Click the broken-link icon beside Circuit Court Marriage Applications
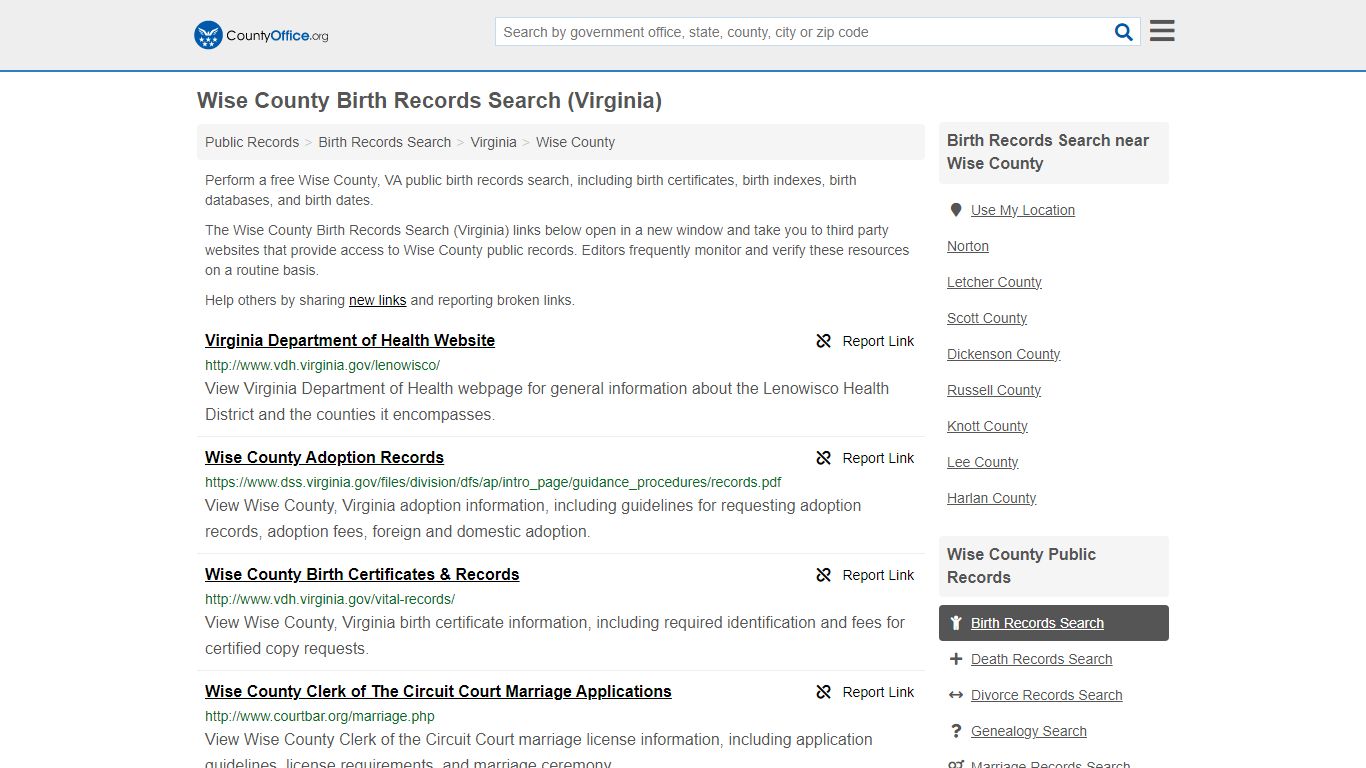 [x=824, y=692]
